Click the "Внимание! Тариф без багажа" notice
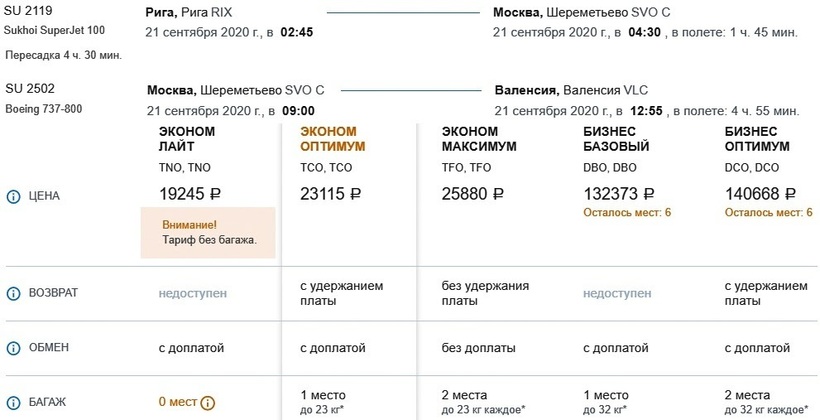Viewport: 820px width, 420px height. [x=209, y=232]
